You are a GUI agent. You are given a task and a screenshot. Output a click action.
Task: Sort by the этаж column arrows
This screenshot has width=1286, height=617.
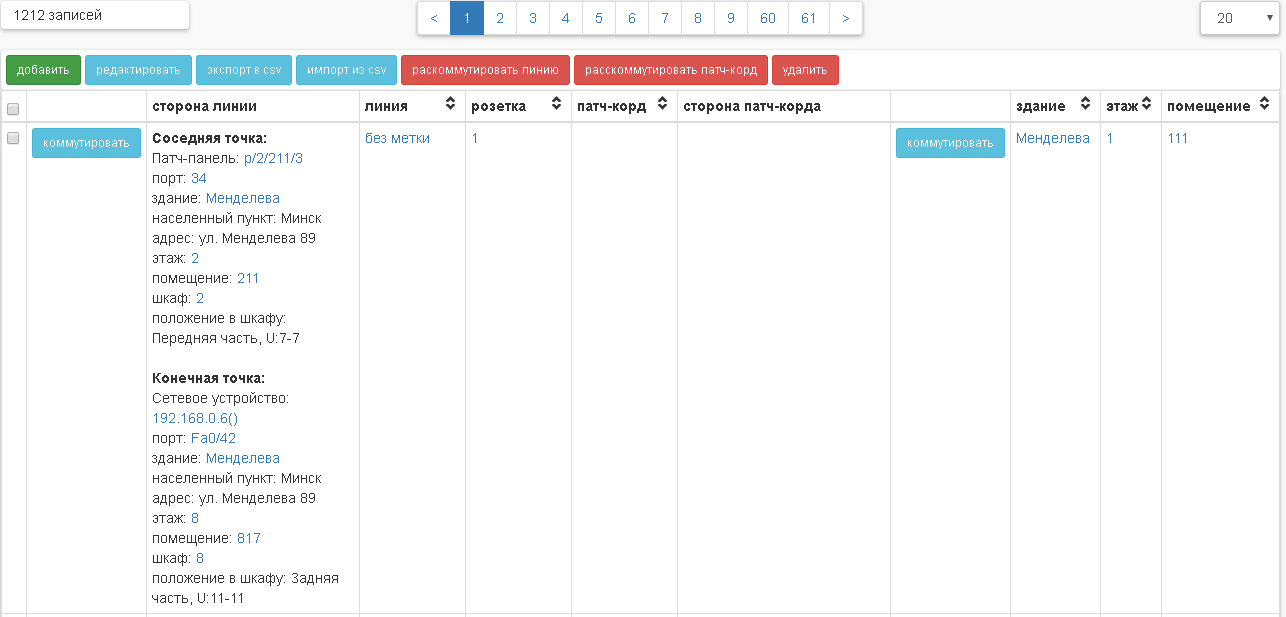pos(1146,105)
